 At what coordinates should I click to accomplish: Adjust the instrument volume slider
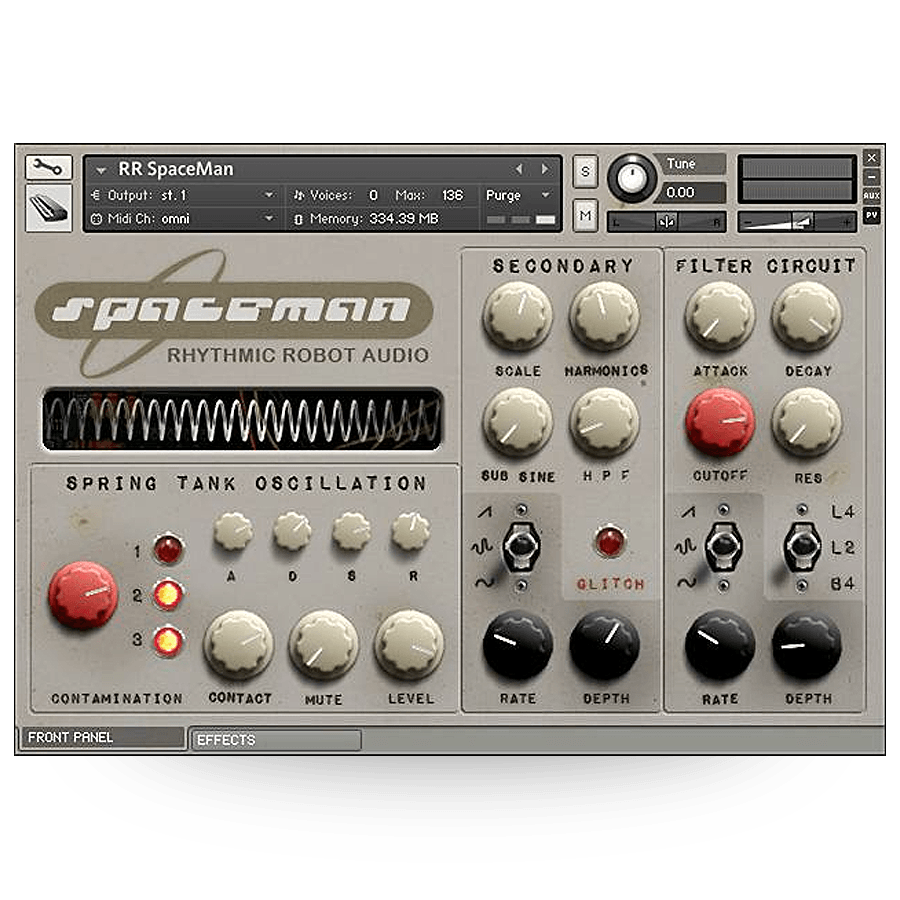click(797, 222)
